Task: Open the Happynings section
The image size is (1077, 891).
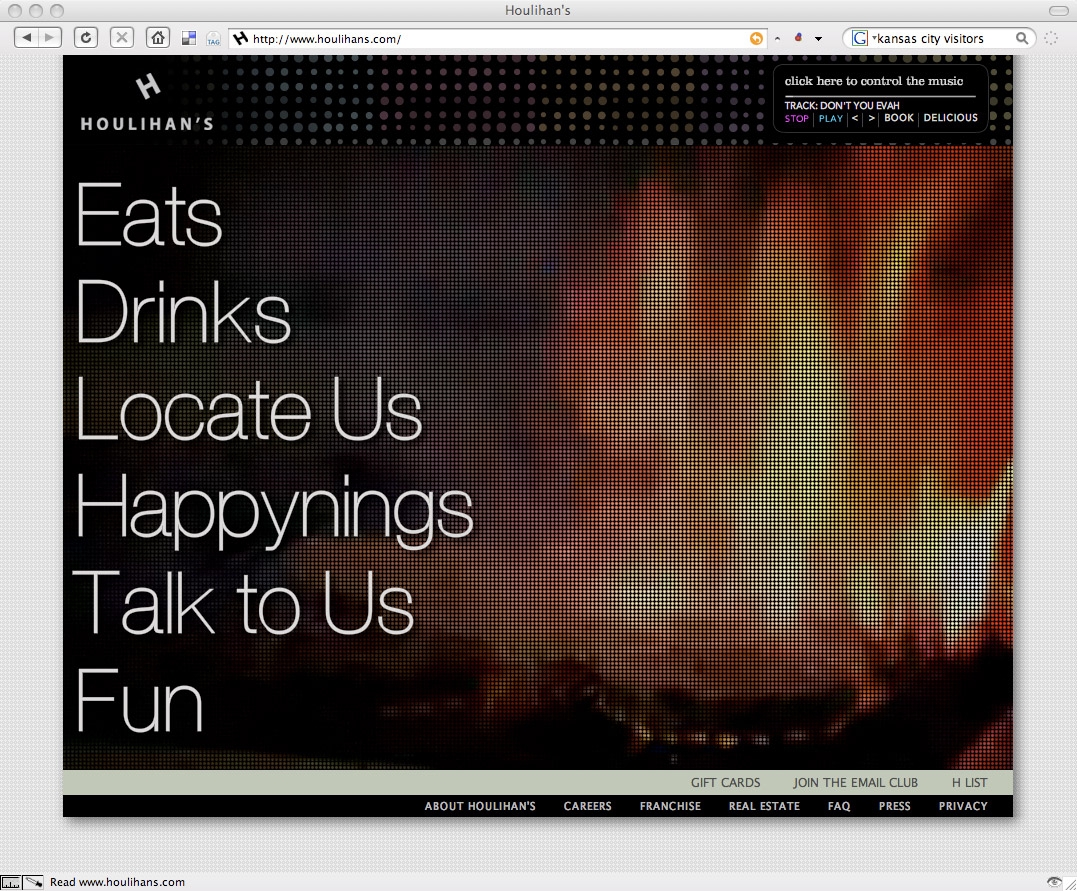Action: click(274, 510)
